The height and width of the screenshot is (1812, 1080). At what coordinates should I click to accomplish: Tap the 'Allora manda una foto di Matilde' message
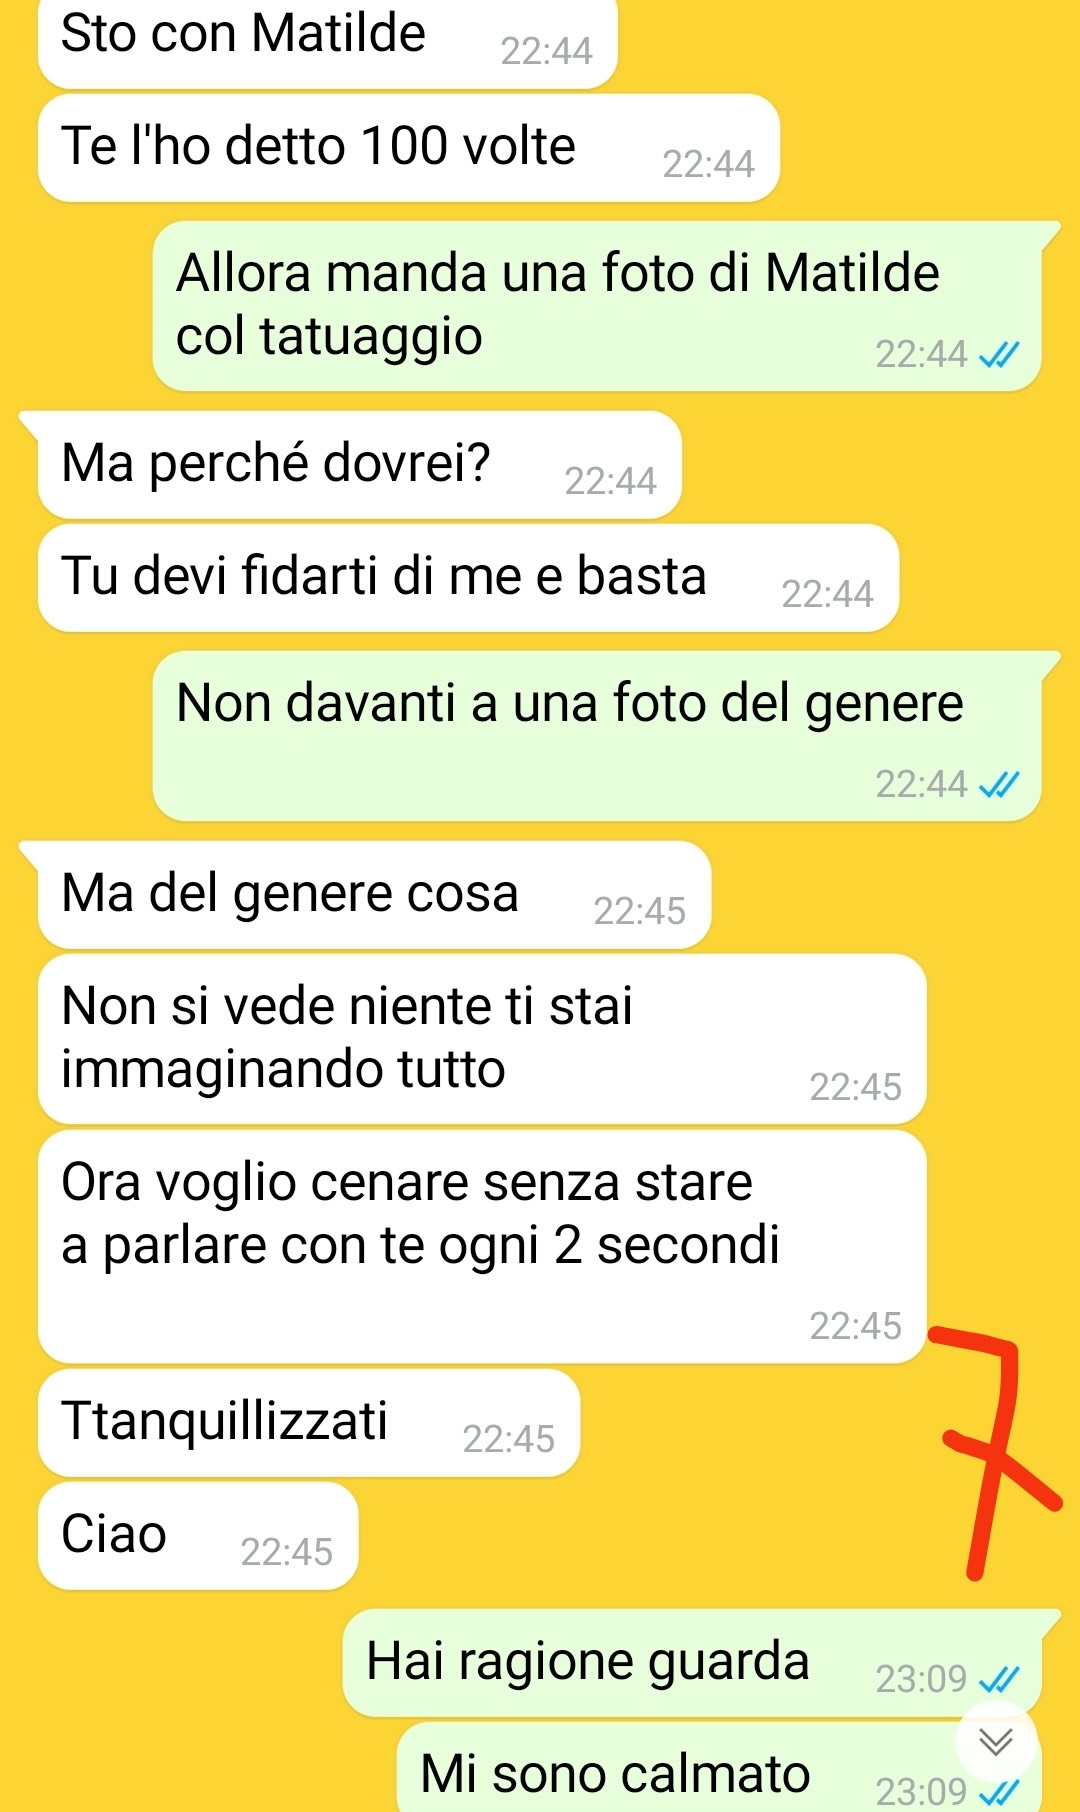pyautogui.click(x=597, y=306)
